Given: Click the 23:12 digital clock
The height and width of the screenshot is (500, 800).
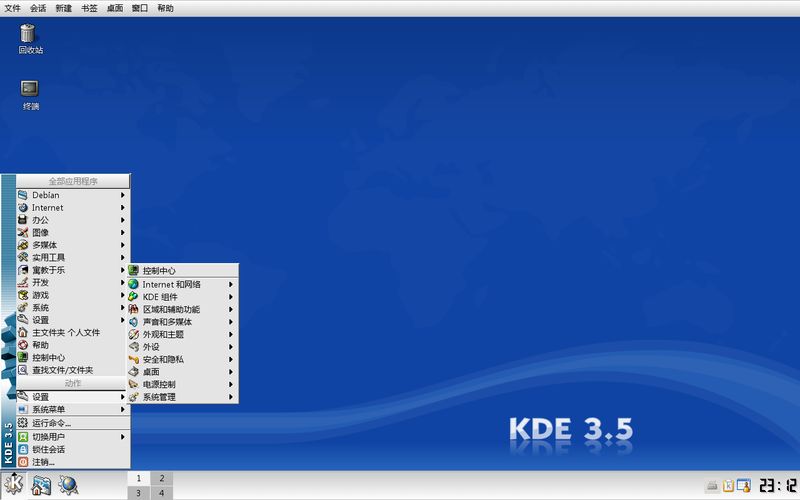Looking at the screenshot, I should tap(775, 486).
